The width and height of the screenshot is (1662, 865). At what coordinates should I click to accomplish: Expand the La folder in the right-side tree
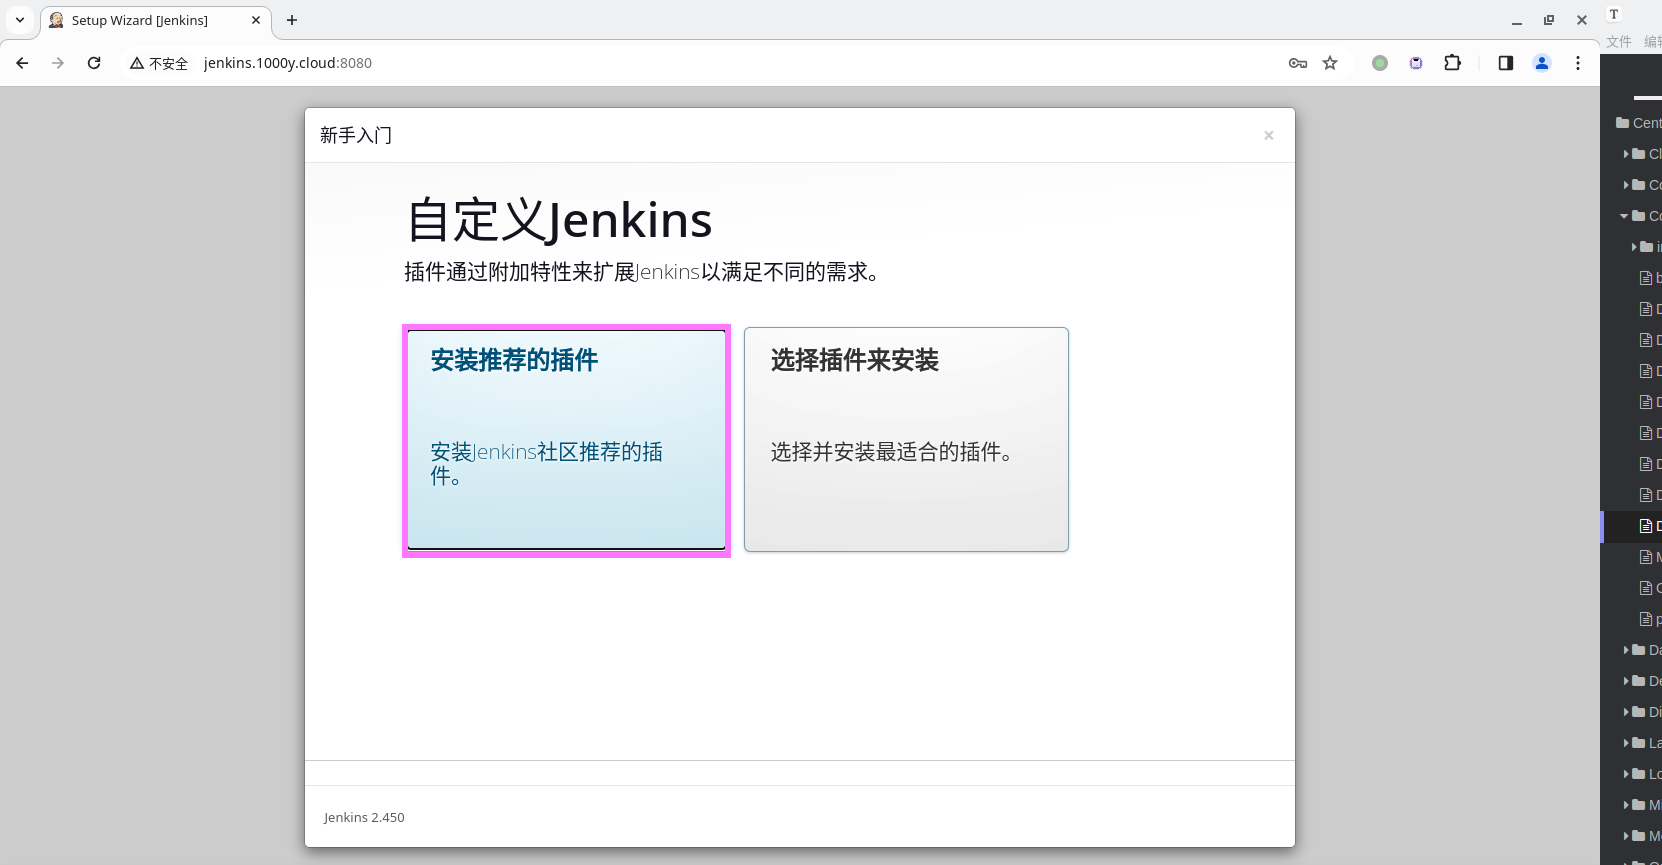[x=1627, y=743]
